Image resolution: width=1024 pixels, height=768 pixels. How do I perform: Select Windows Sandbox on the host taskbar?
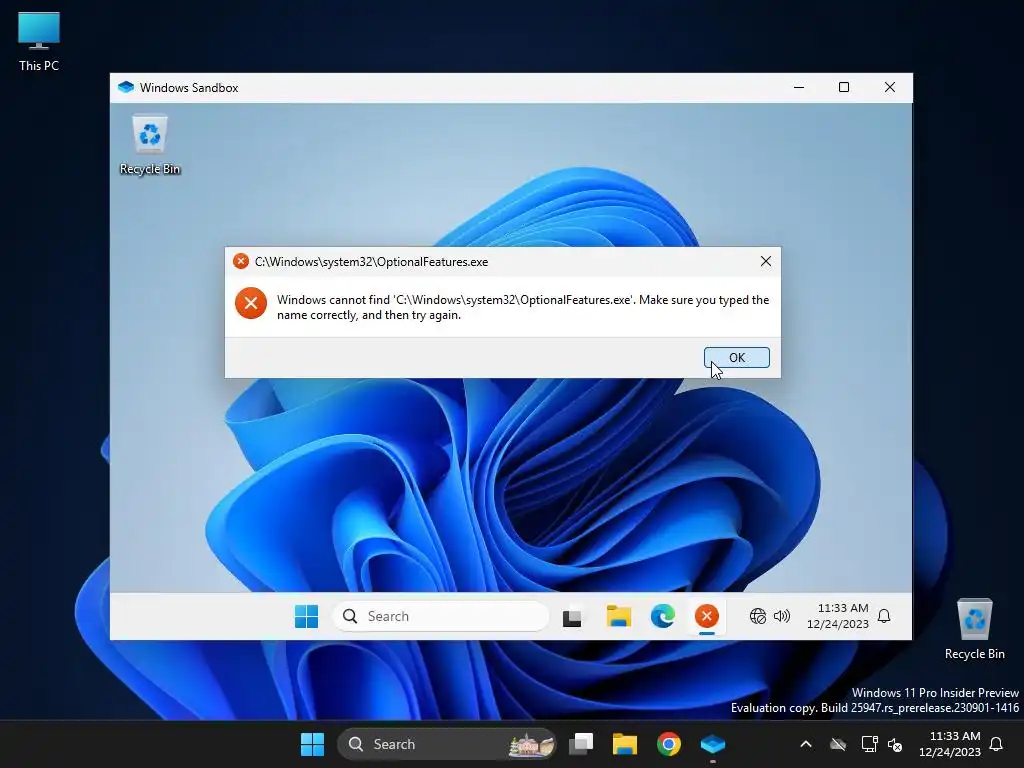[712, 744]
